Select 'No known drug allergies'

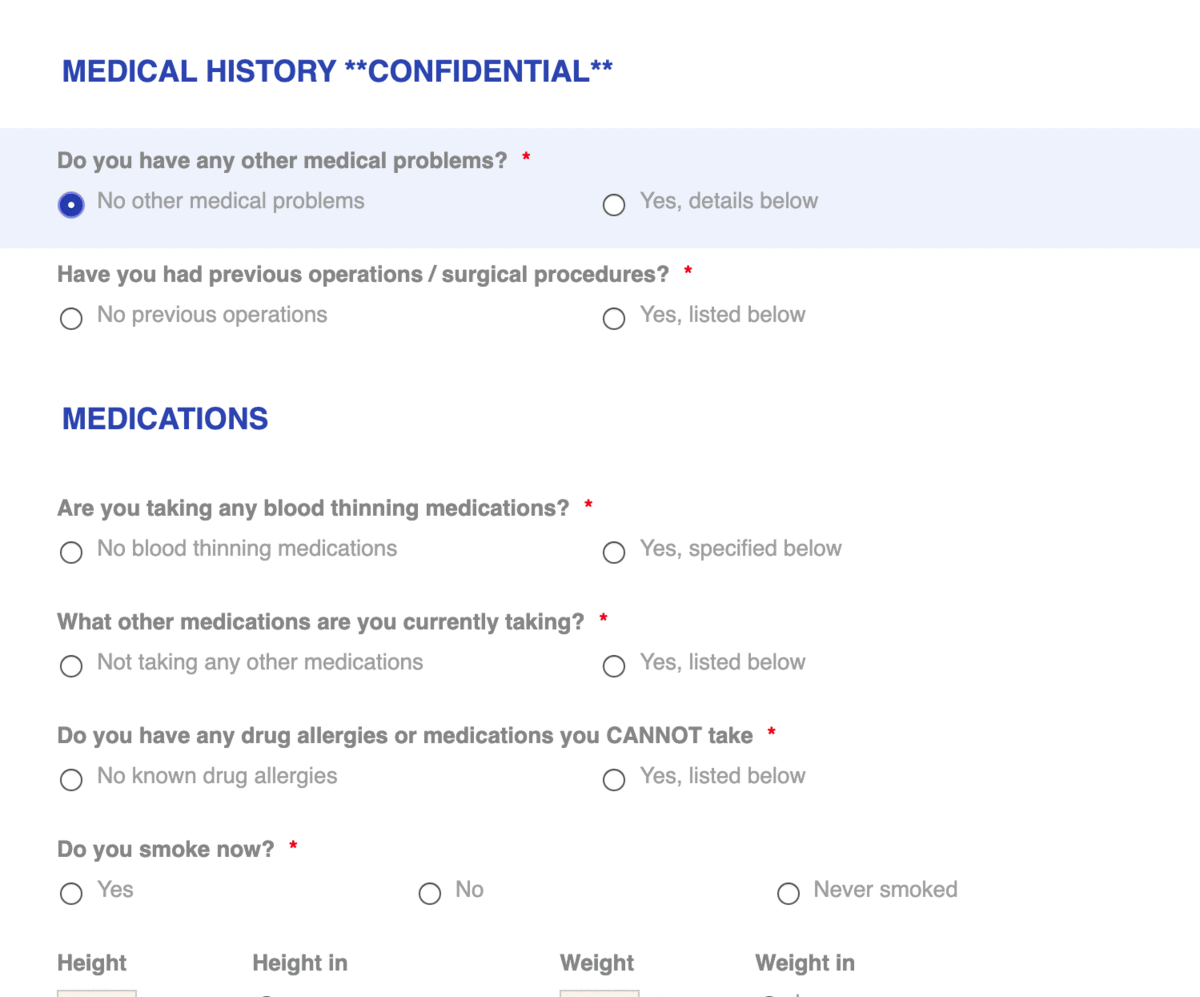coord(70,780)
